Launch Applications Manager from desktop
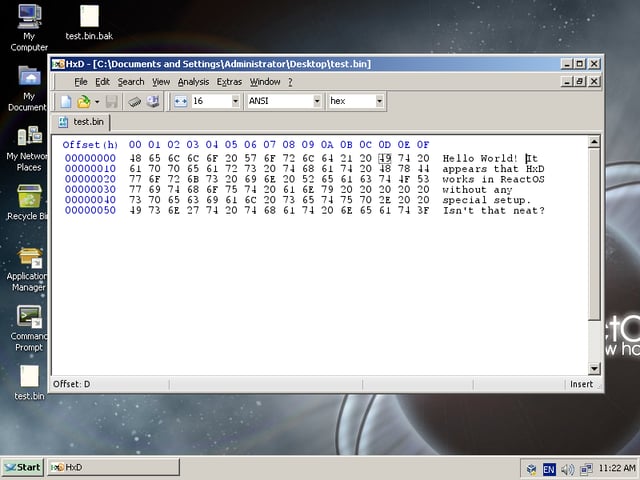 point(27,269)
